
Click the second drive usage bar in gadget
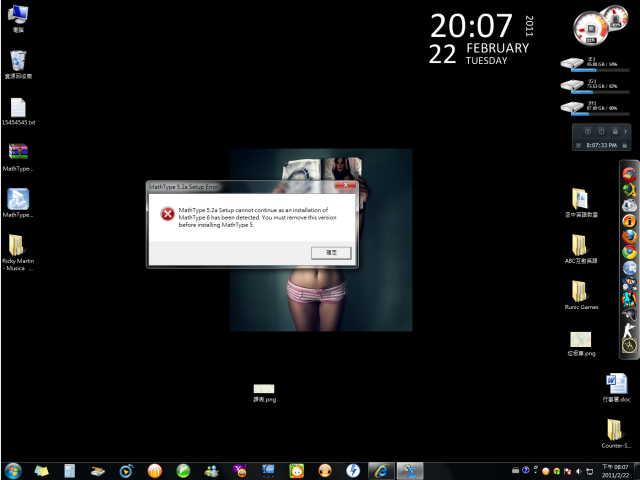600,92
